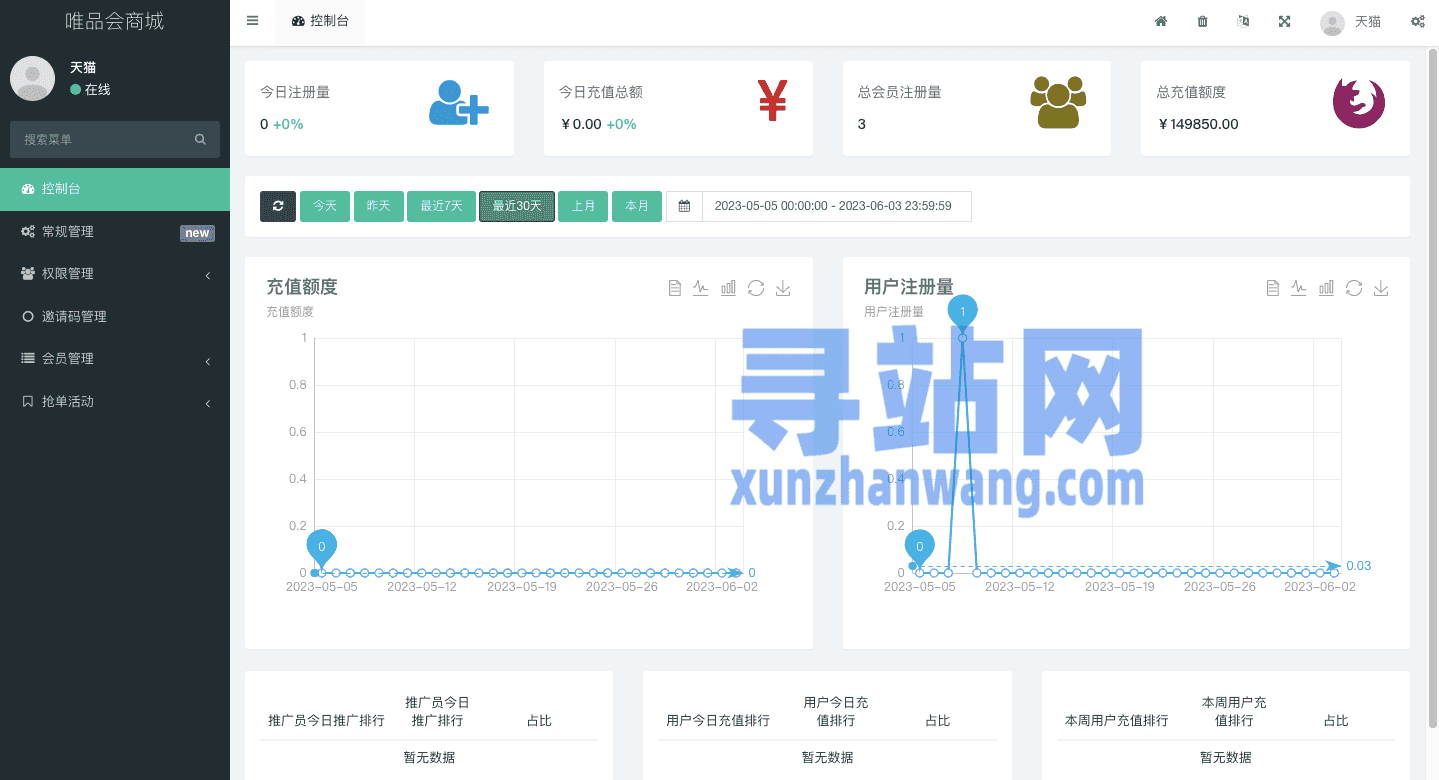
Task: Switch 充值额度 chart to bar view
Action: click(728, 288)
